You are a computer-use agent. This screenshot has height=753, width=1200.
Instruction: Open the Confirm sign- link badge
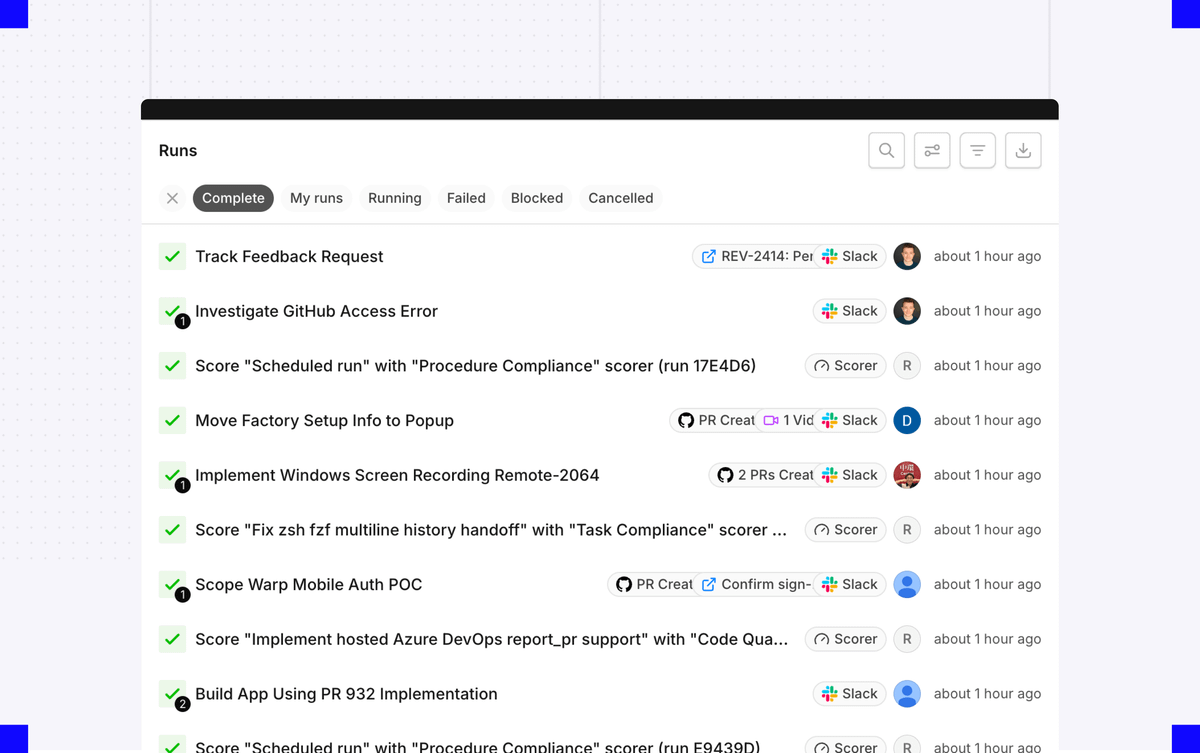(x=755, y=584)
